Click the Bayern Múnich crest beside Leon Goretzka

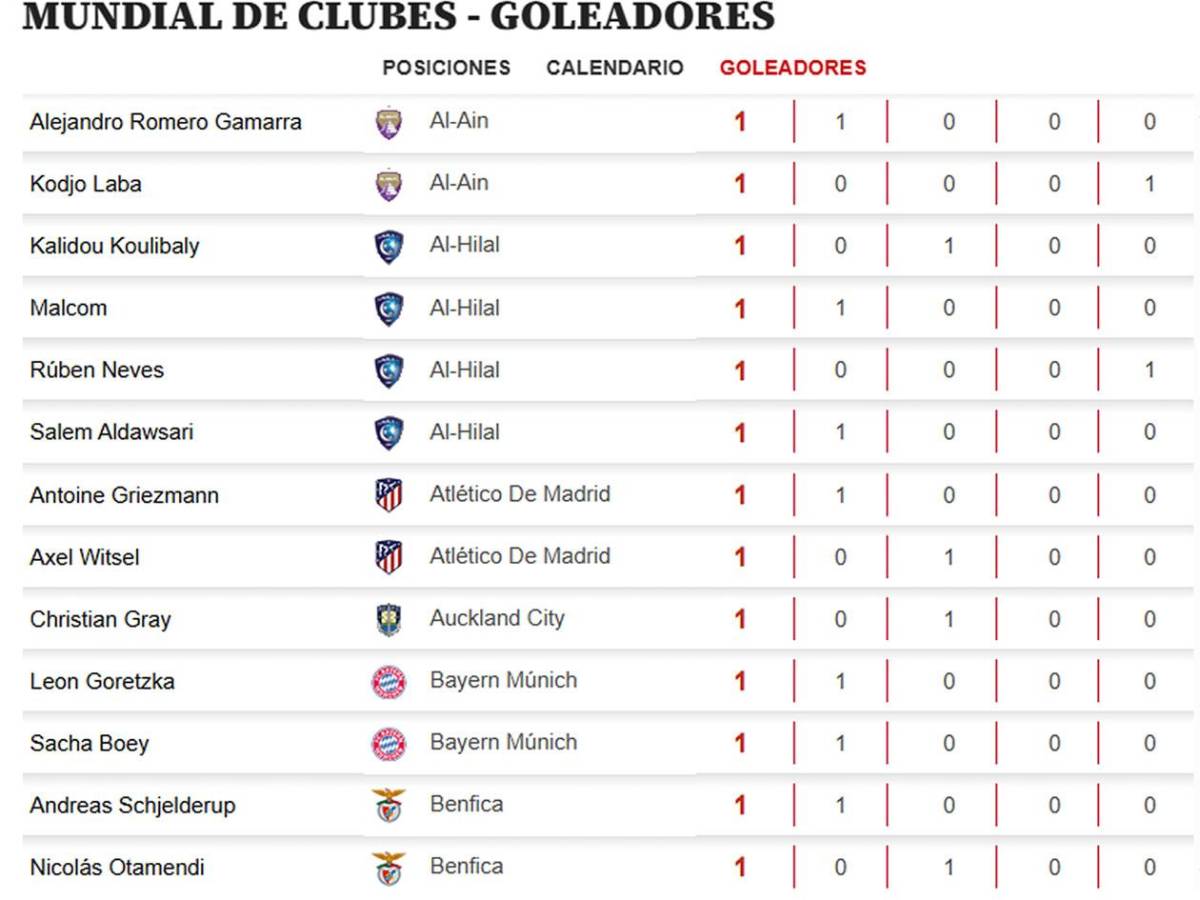pyautogui.click(x=389, y=680)
